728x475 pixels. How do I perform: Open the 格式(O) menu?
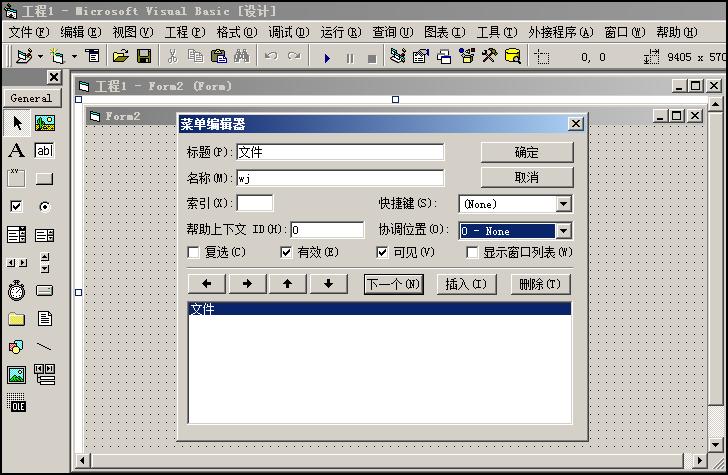tap(237, 32)
